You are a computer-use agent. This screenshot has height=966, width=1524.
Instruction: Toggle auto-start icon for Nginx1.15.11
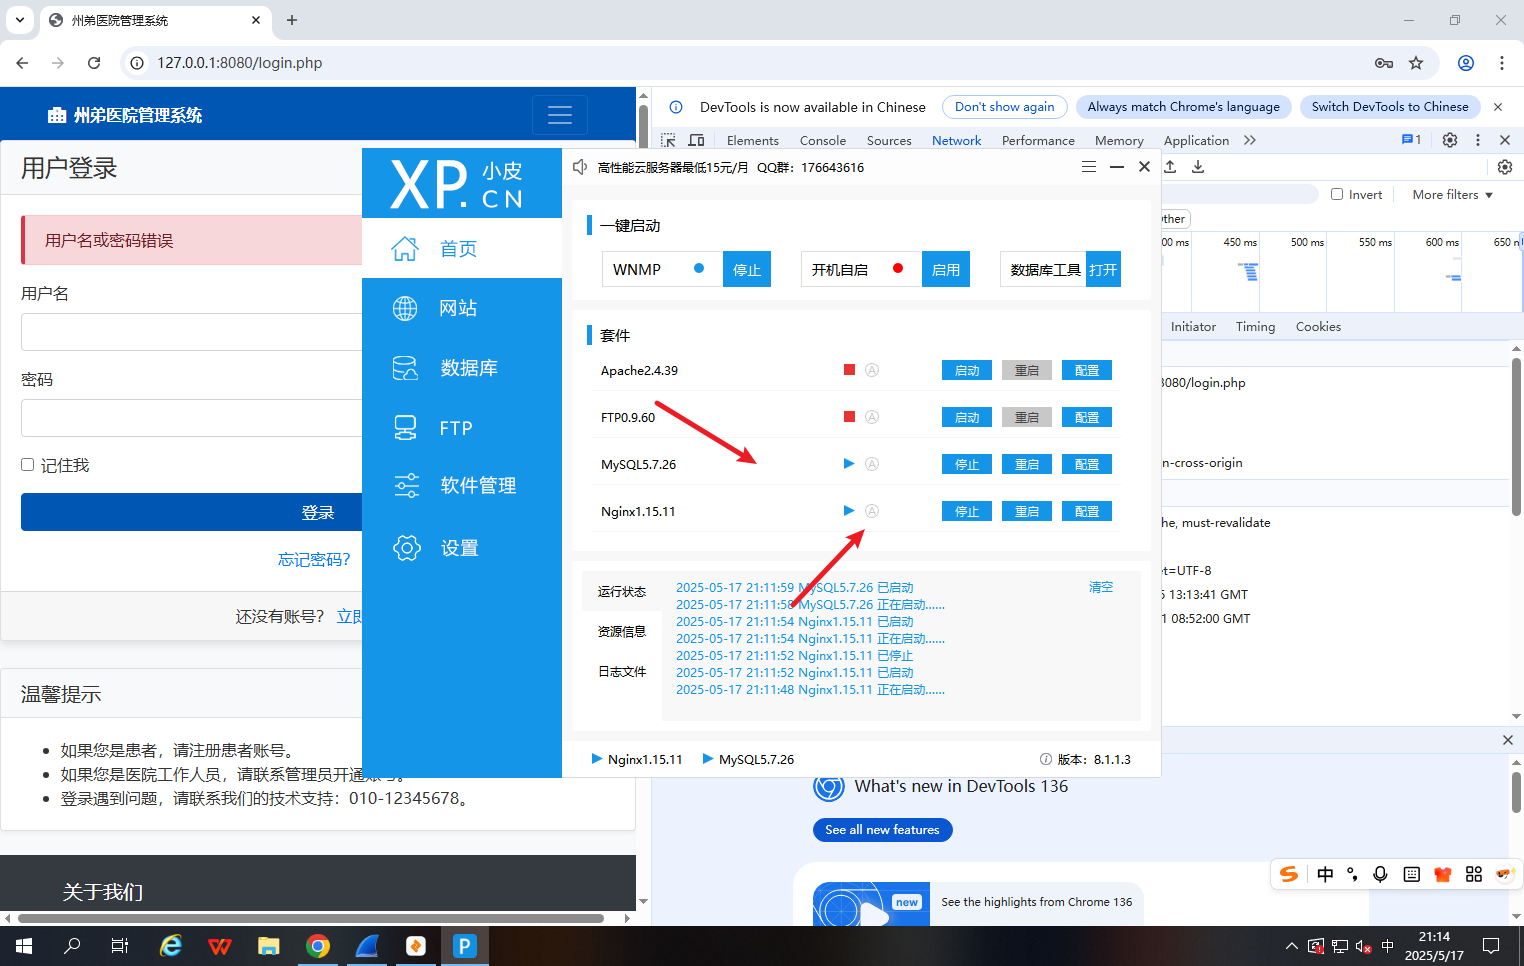click(872, 511)
